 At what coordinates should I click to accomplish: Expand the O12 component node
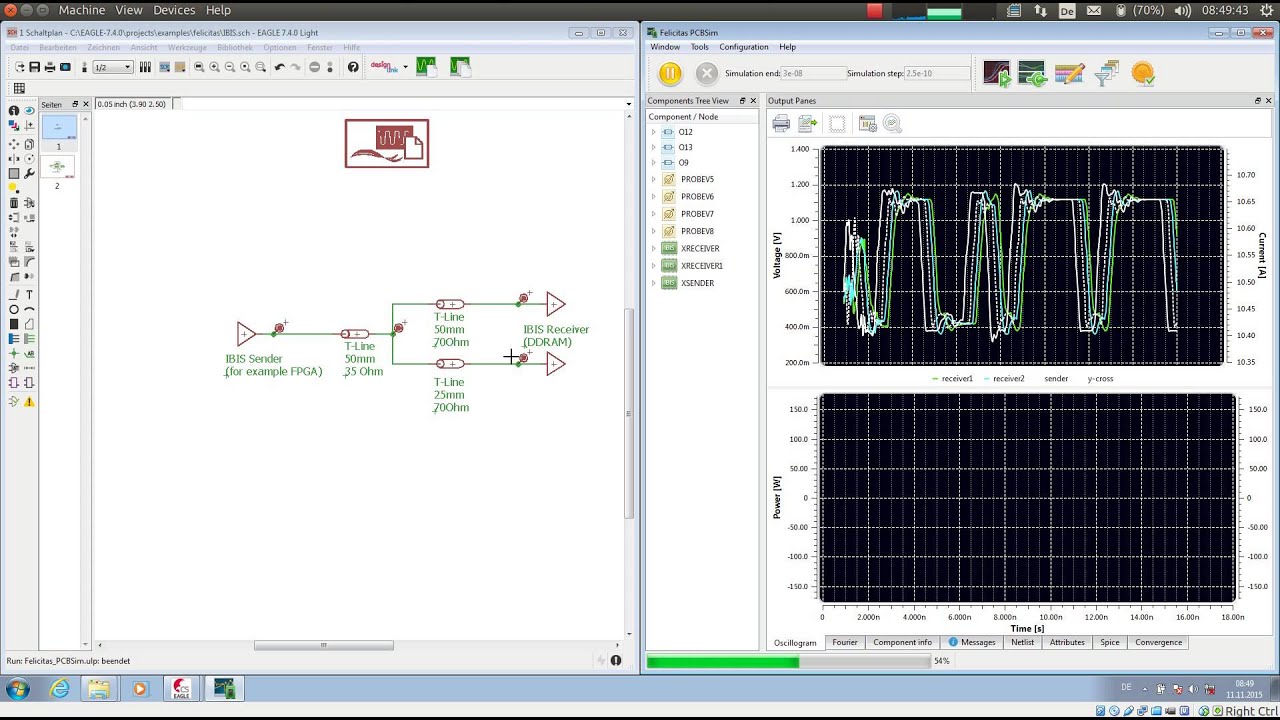pyautogui.click(x=654, y=132)
